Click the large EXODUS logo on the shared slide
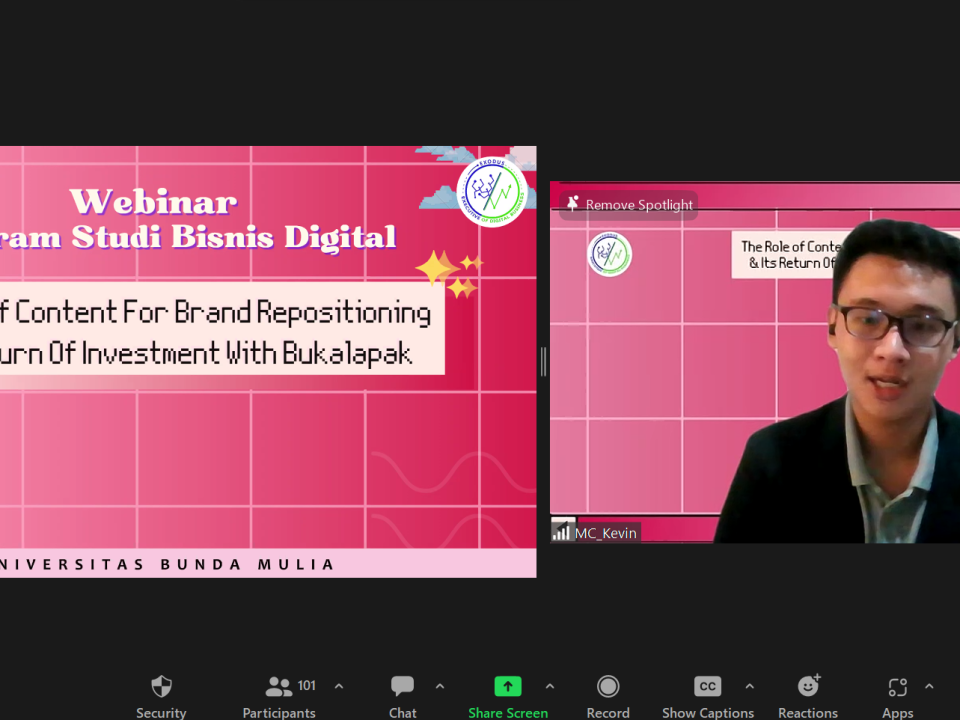 click(492, 192)
